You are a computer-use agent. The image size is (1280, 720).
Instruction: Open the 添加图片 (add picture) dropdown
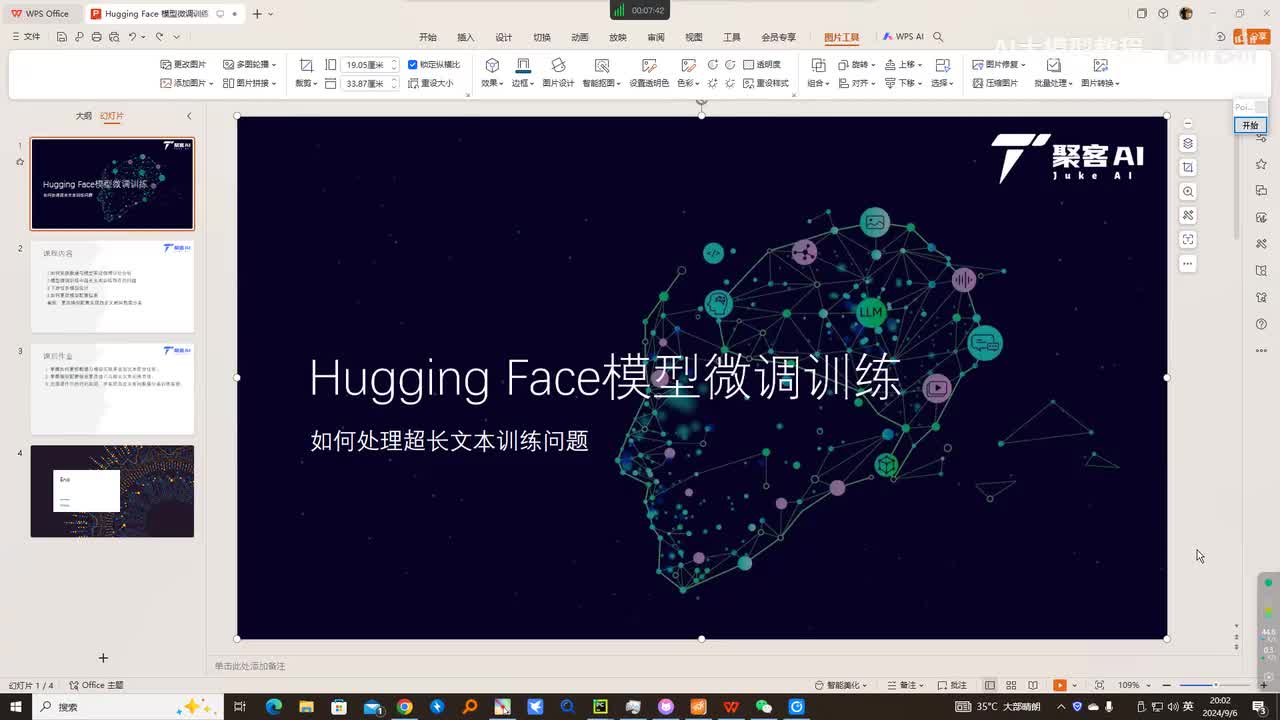[186, 83]
